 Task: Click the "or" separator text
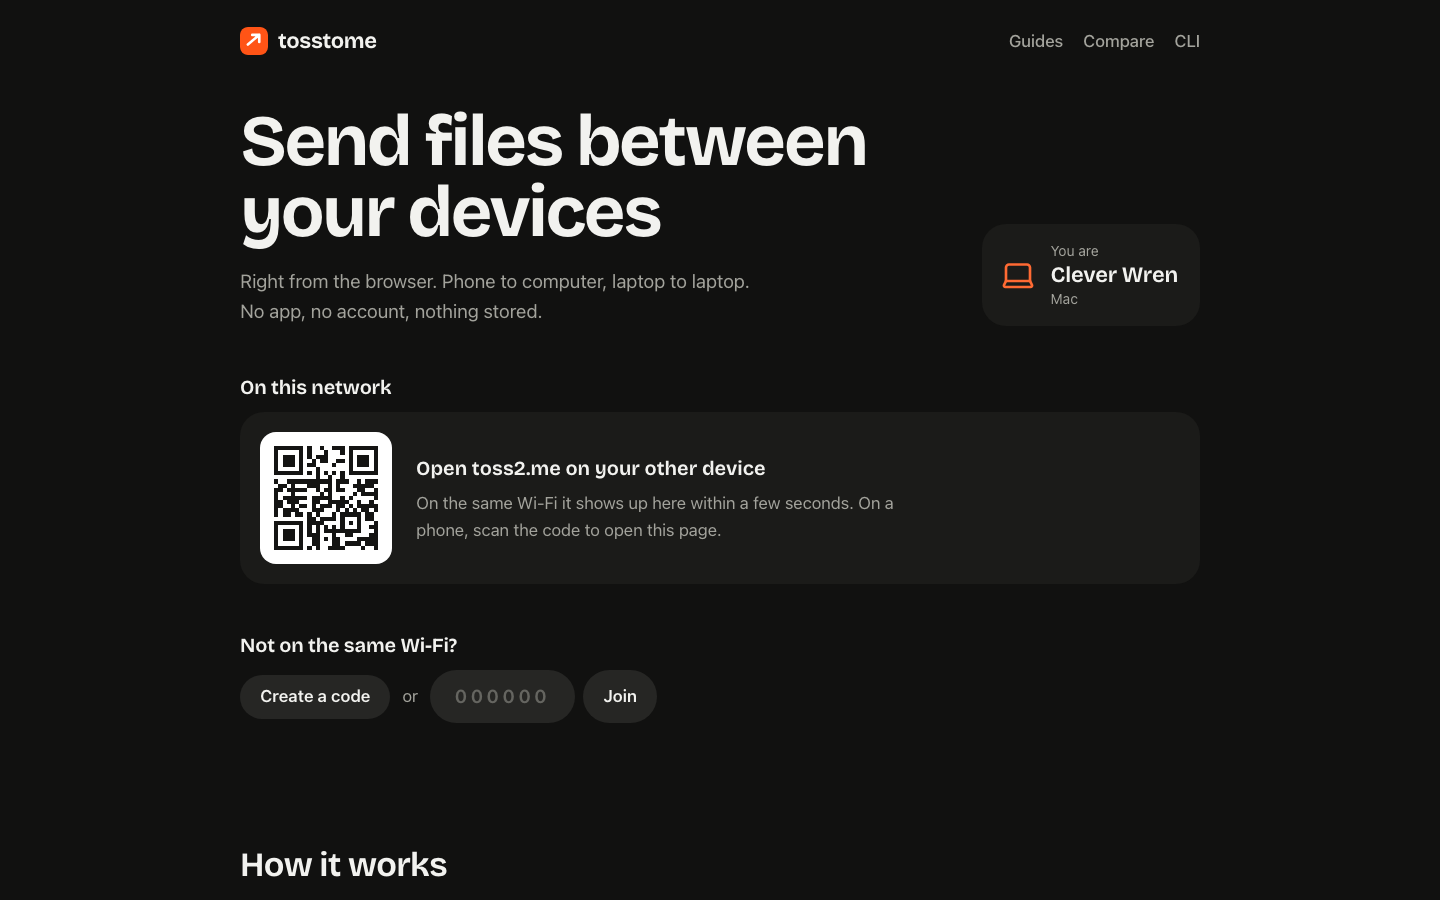[410, 697]
